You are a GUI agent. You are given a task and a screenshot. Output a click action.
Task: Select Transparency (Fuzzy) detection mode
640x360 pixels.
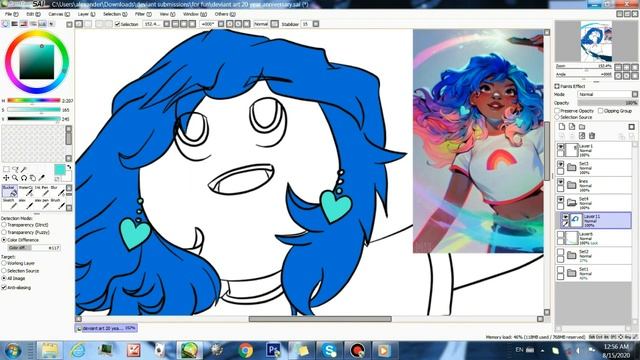[4, 232]
